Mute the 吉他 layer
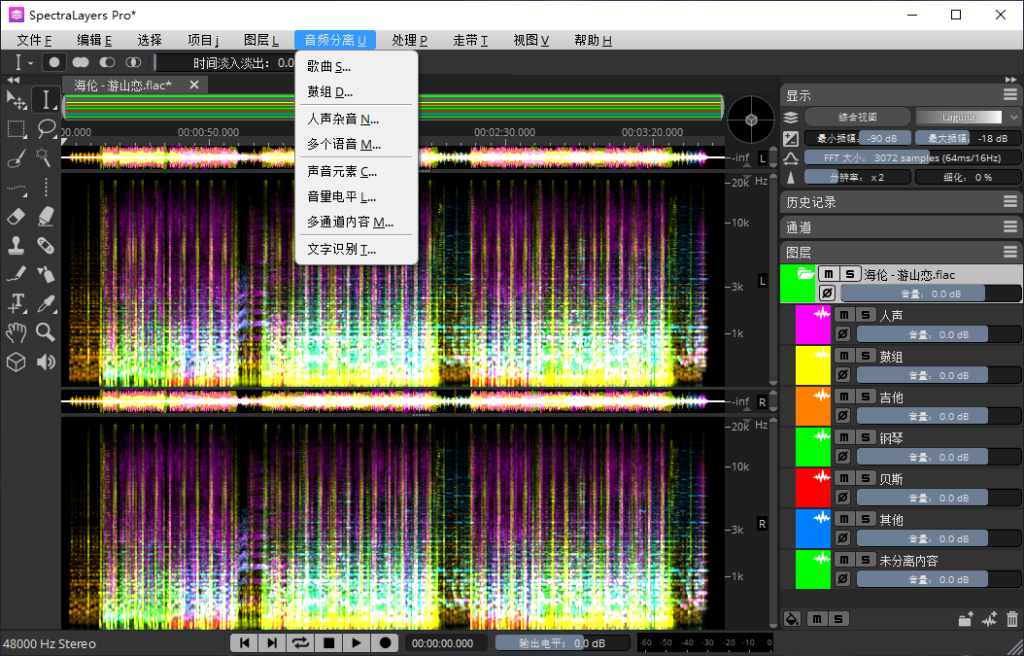 click(x=844, y=397)
